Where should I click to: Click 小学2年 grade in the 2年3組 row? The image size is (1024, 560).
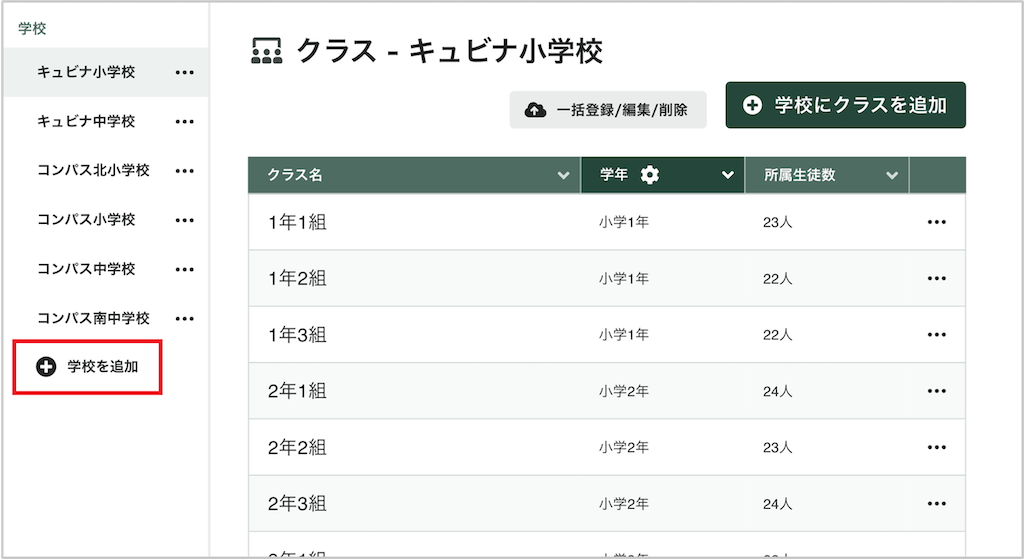tap(624, 504)
